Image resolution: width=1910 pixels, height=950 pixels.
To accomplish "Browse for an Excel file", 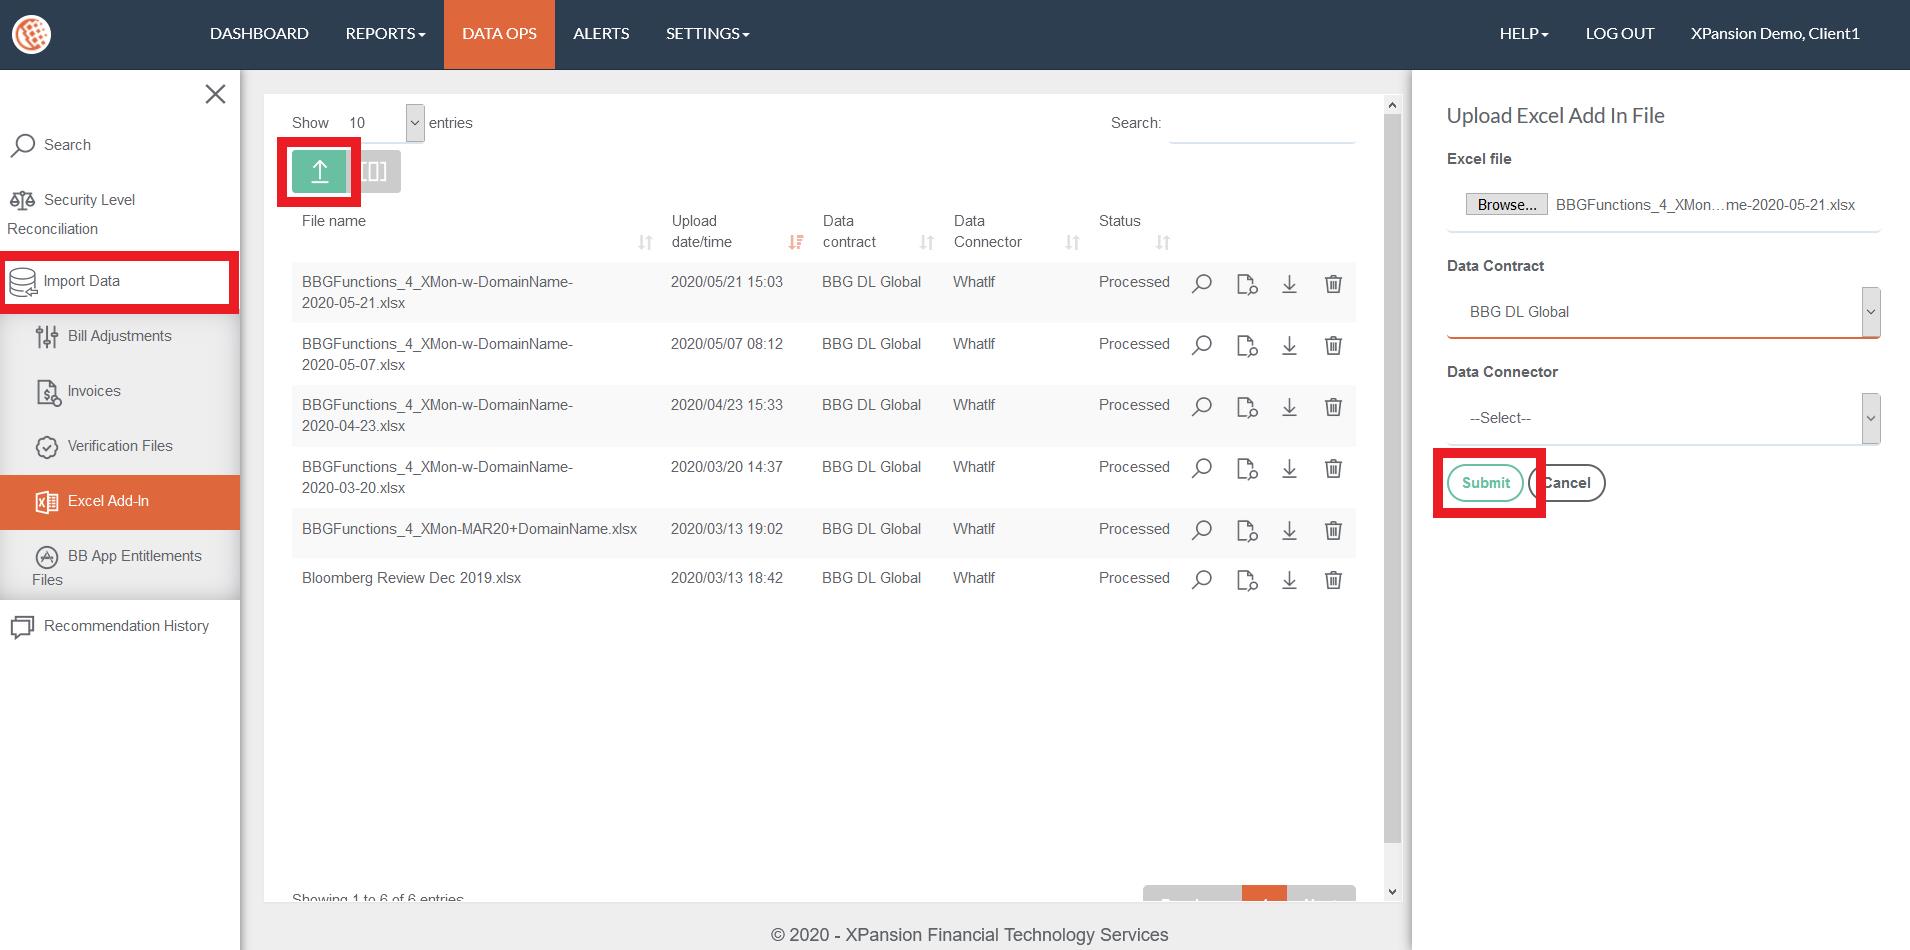I will 1506,205.
